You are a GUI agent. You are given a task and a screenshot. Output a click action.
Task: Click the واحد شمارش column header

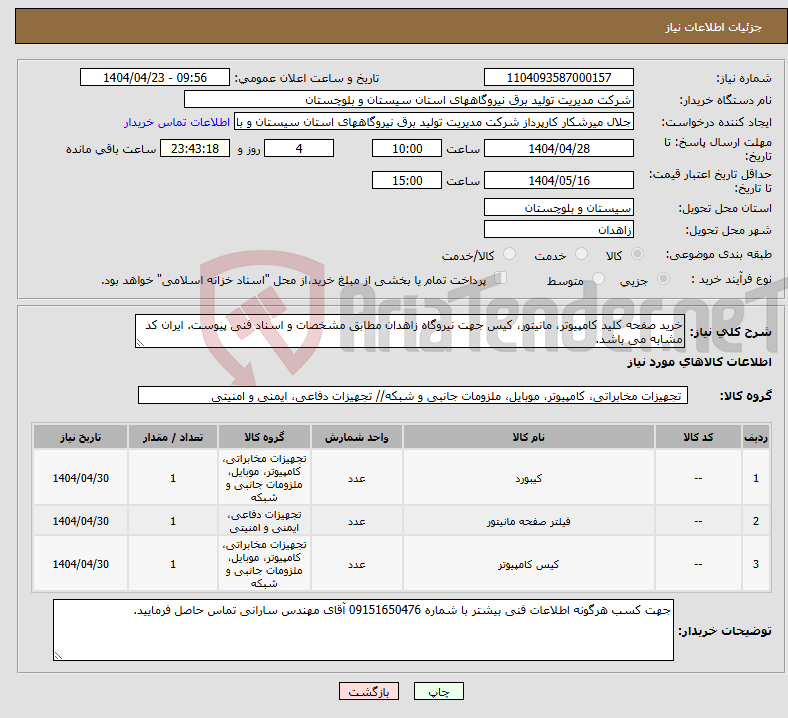point(356,437)
